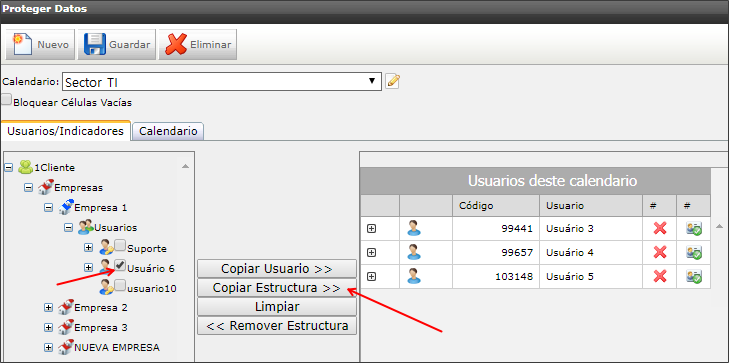The height and width of the screenshot is (363, 729).
Task: Collapse the Empresa 1 tree node
Action: [x=48, y=207]
